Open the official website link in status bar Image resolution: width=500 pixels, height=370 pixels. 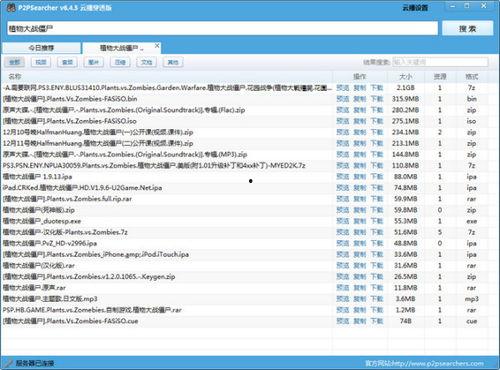click(x=424, y=363)
